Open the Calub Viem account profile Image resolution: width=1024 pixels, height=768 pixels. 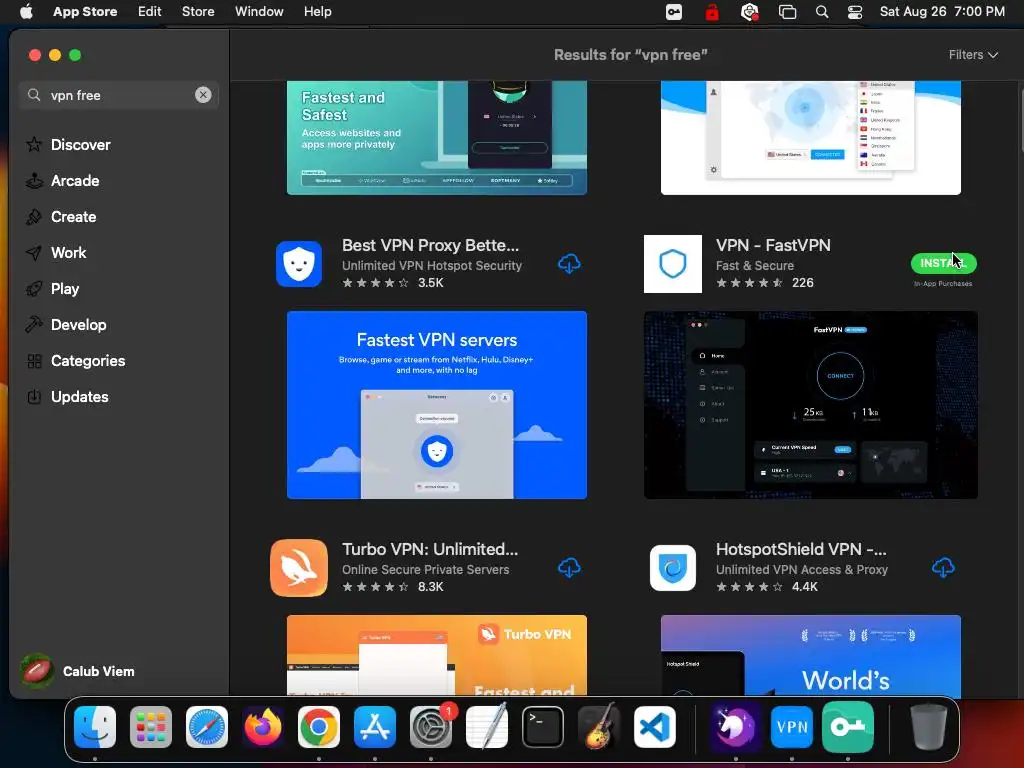click(x=77, y=671)
